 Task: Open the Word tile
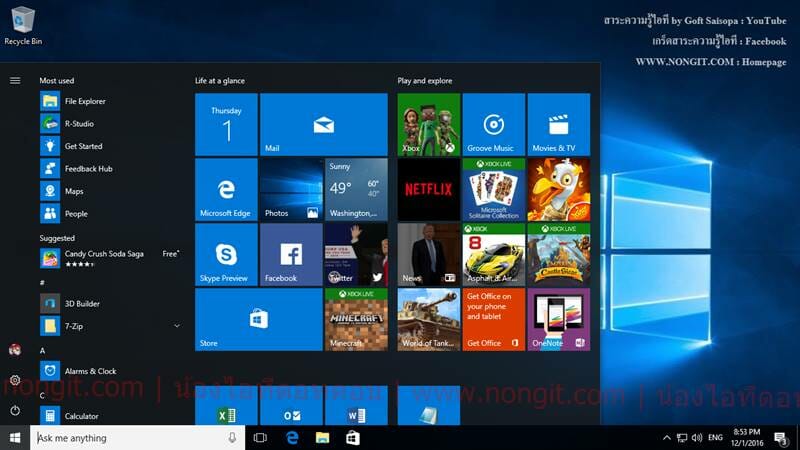[356, 406]
